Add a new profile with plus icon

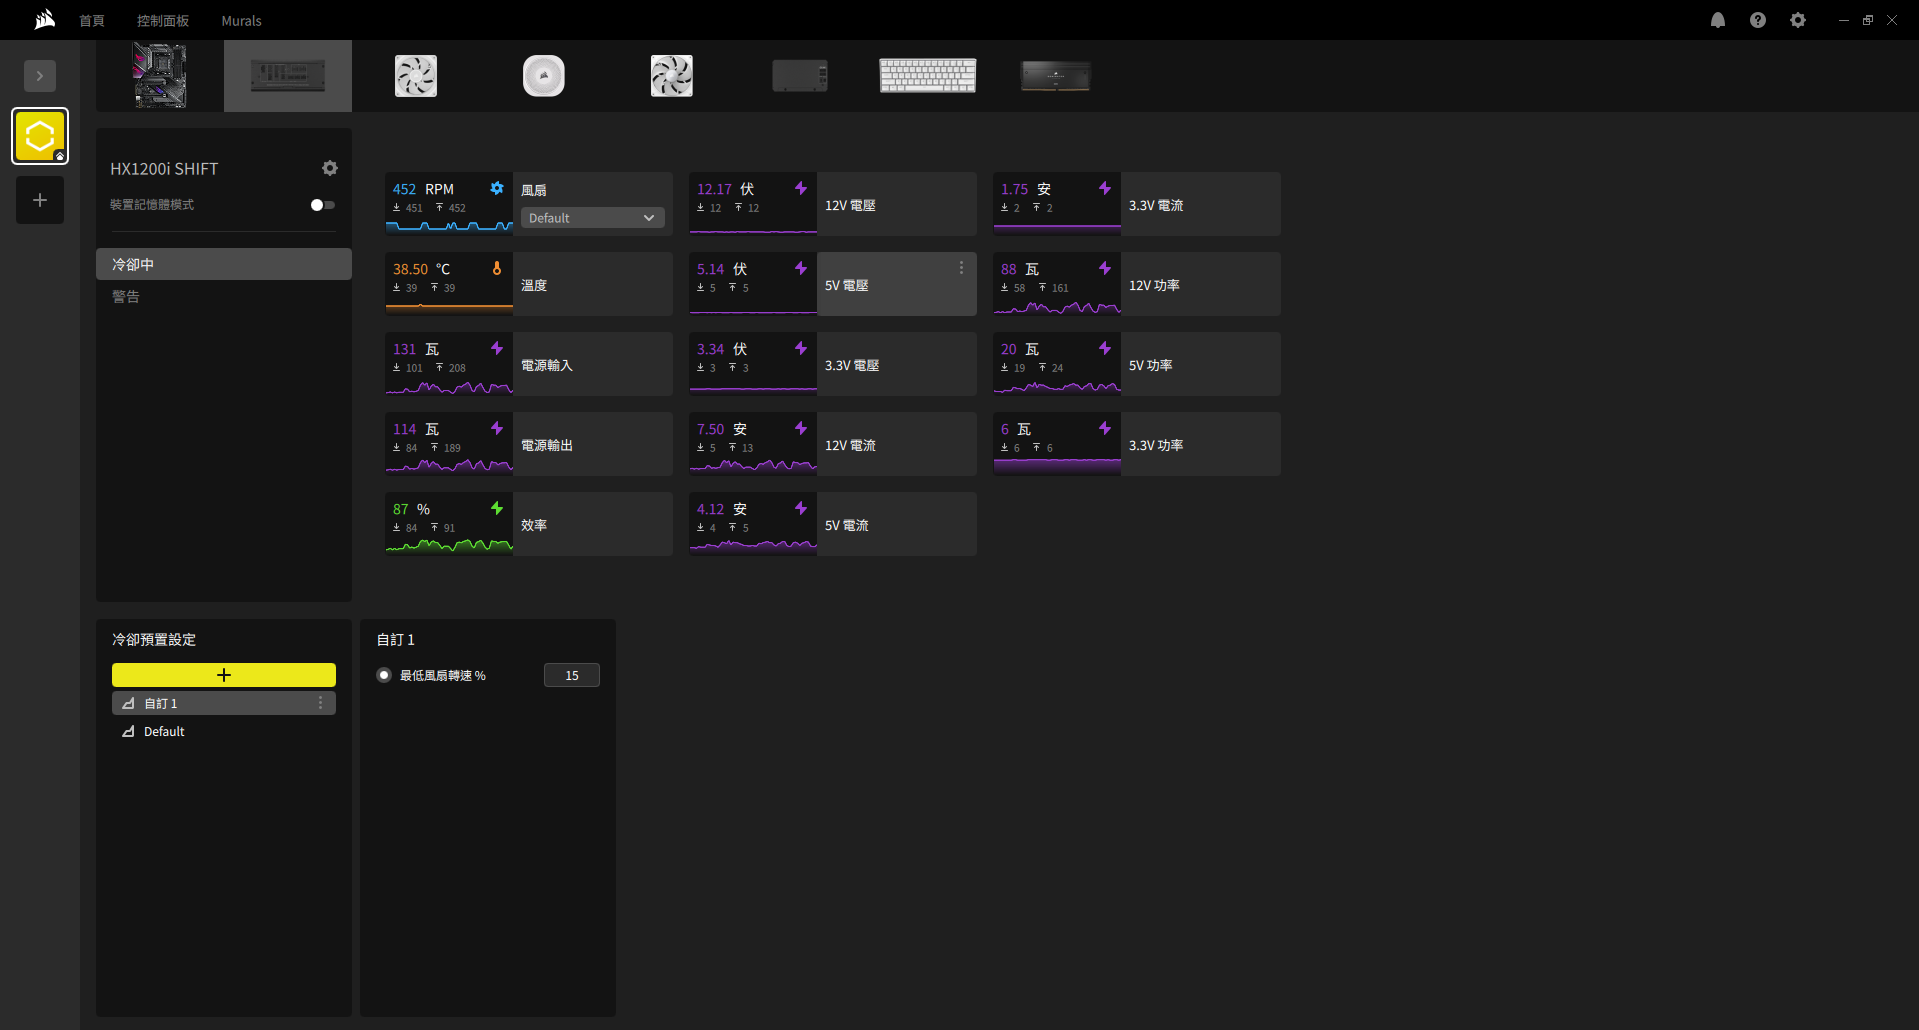[40, 200]
